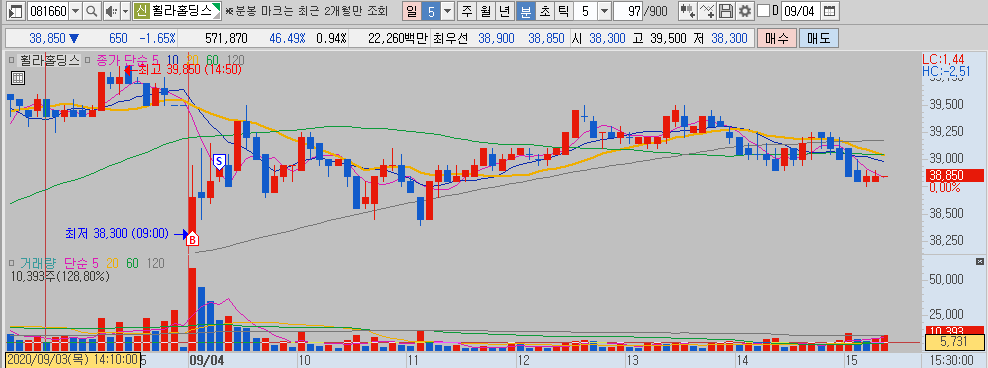Image resolution: width=988 pixels, height=368 pixels.
Task: Click the save chart floppy icon
Action: tap(726, 11)
